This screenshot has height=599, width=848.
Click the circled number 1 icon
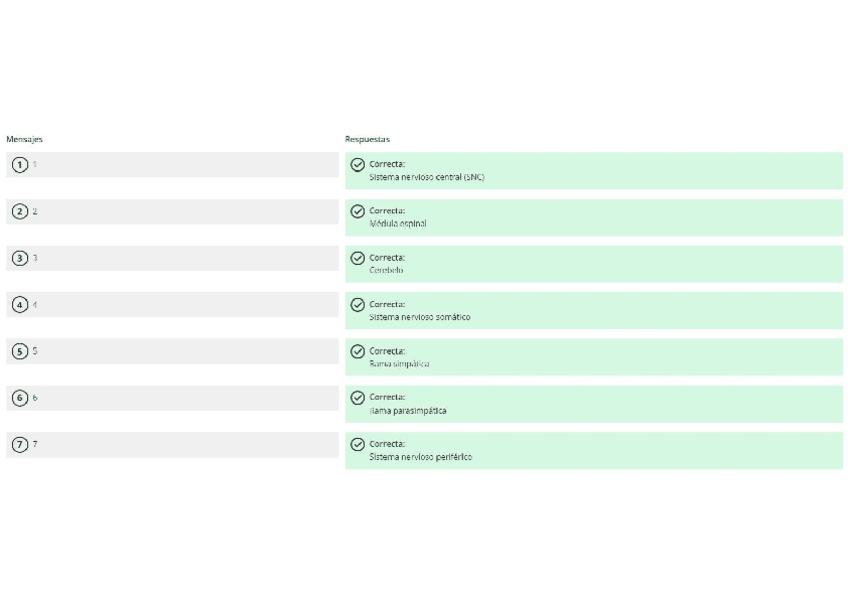pyautogui.click(x=19, y=165)
